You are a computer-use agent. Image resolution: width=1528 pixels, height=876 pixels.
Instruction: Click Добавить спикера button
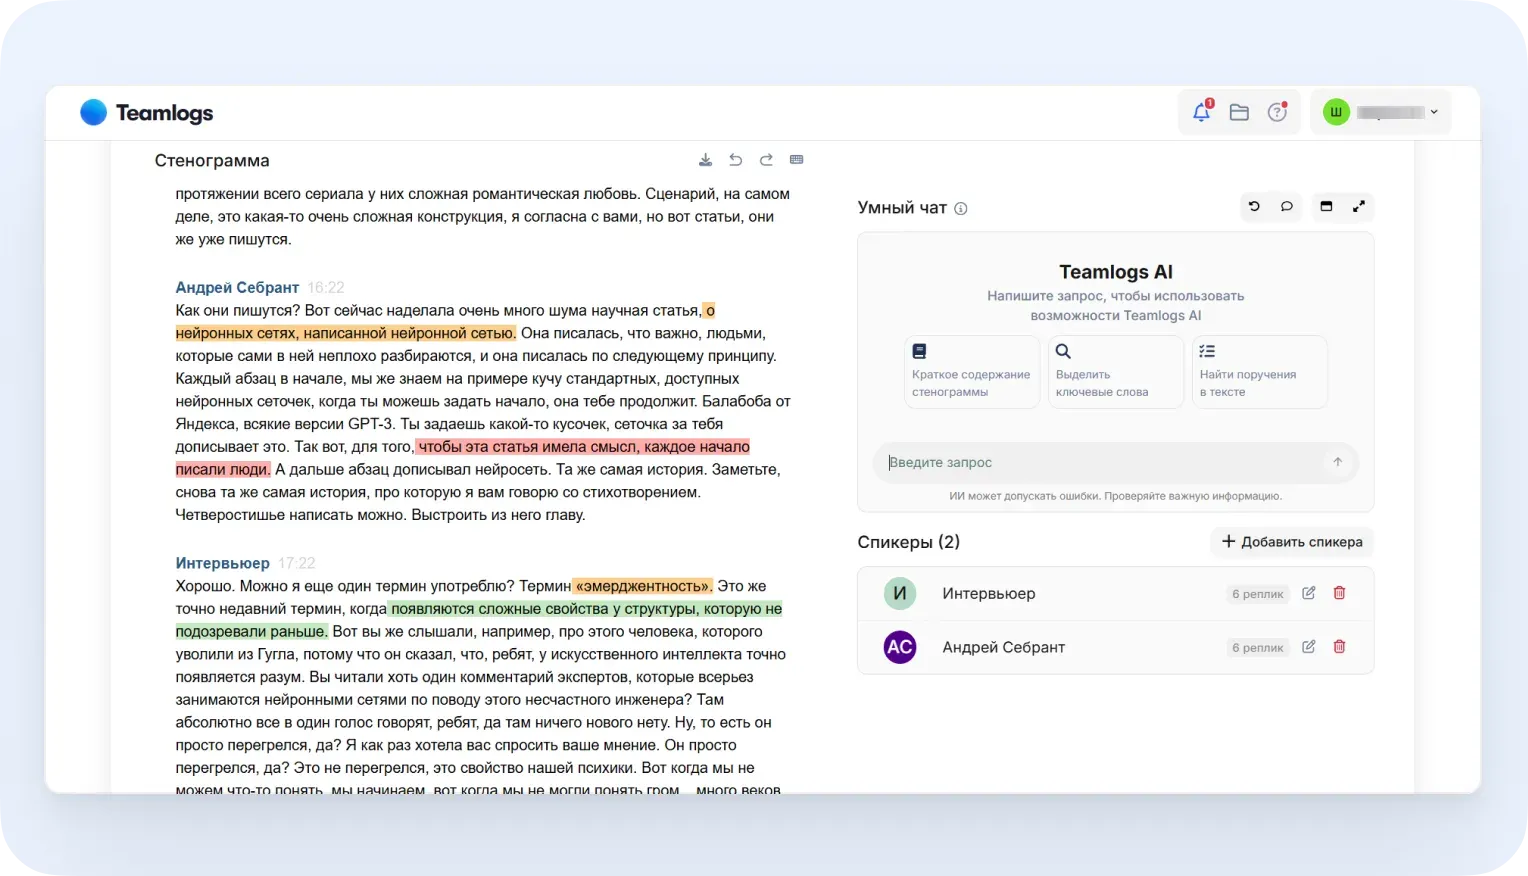1292,542
